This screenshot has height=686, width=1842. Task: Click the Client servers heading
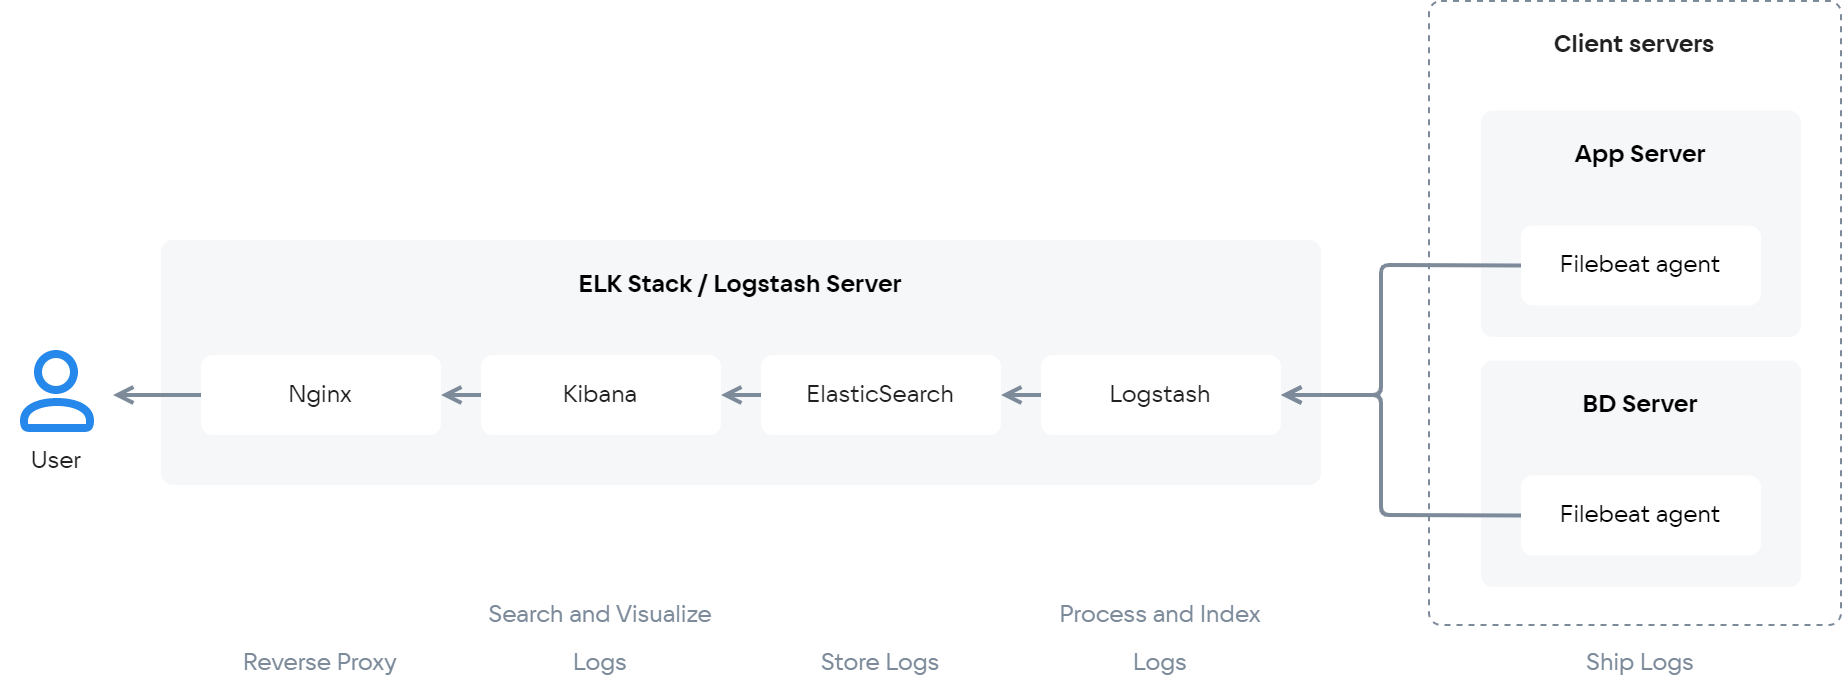pos(1633,44)
